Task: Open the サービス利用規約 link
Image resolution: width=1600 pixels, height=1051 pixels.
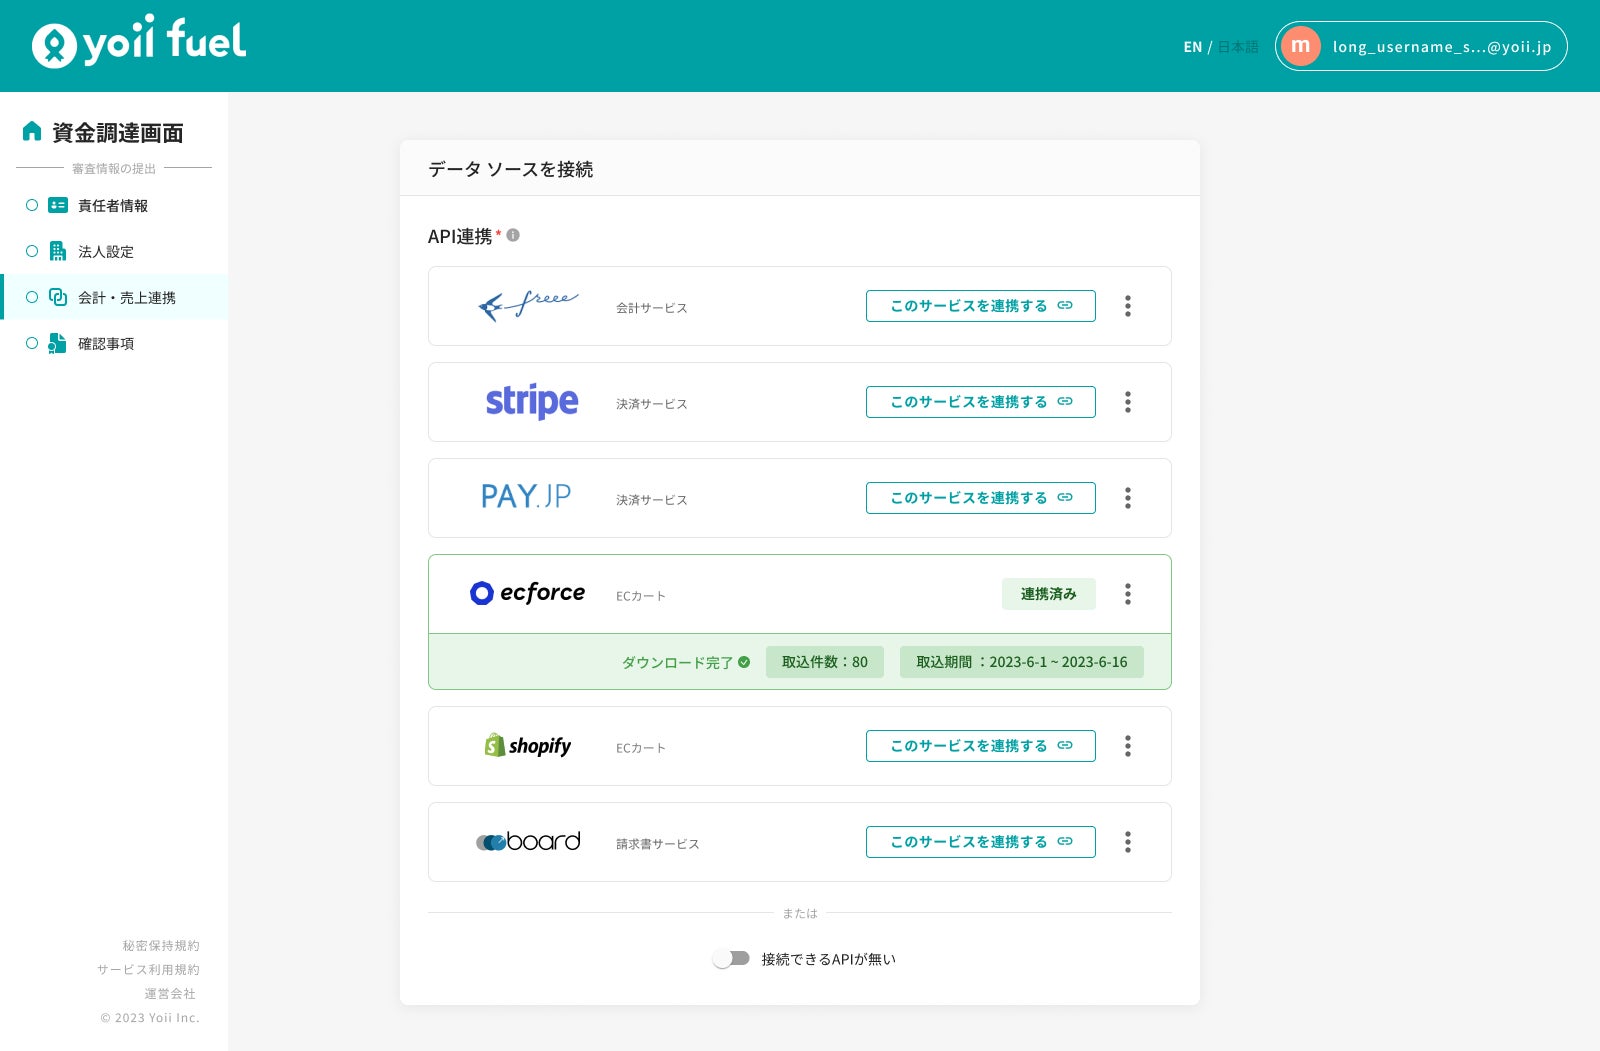Action: (148, 969)
